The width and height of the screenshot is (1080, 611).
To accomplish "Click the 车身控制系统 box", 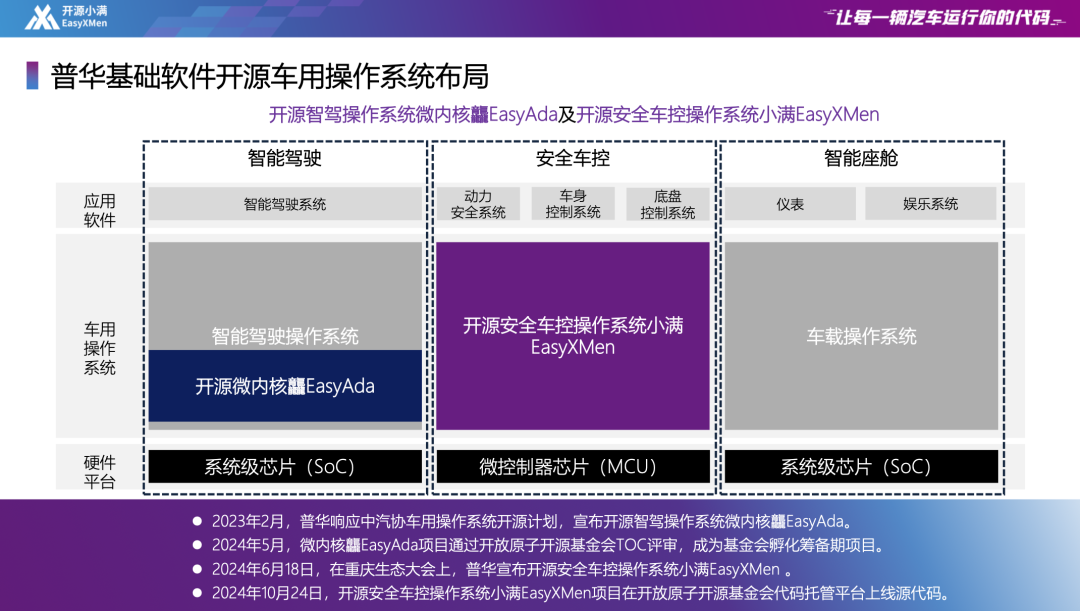I will tap(573, 204).
